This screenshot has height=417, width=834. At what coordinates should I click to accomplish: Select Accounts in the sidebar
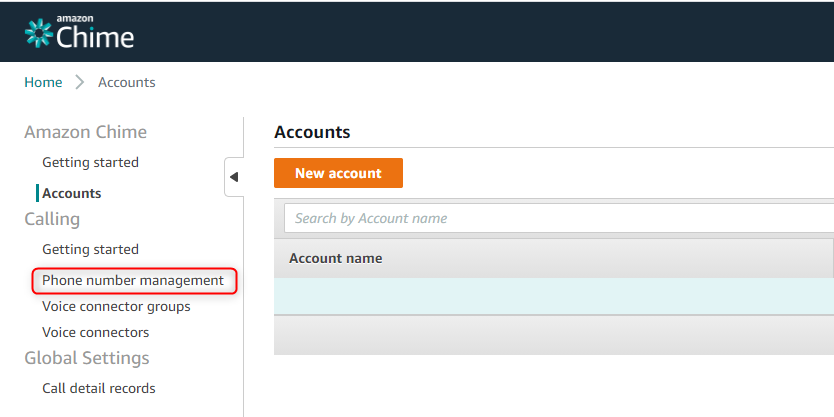pyautogui.click(x=72, y=193)
